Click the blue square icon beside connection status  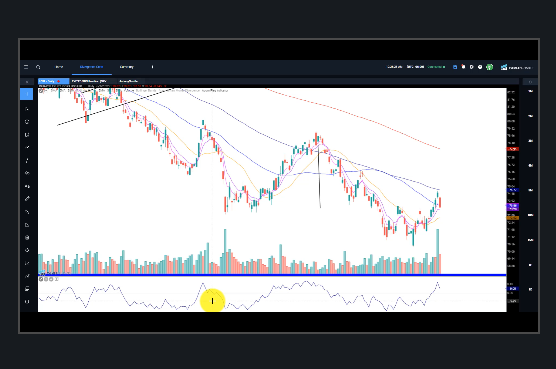coord(455,67)
